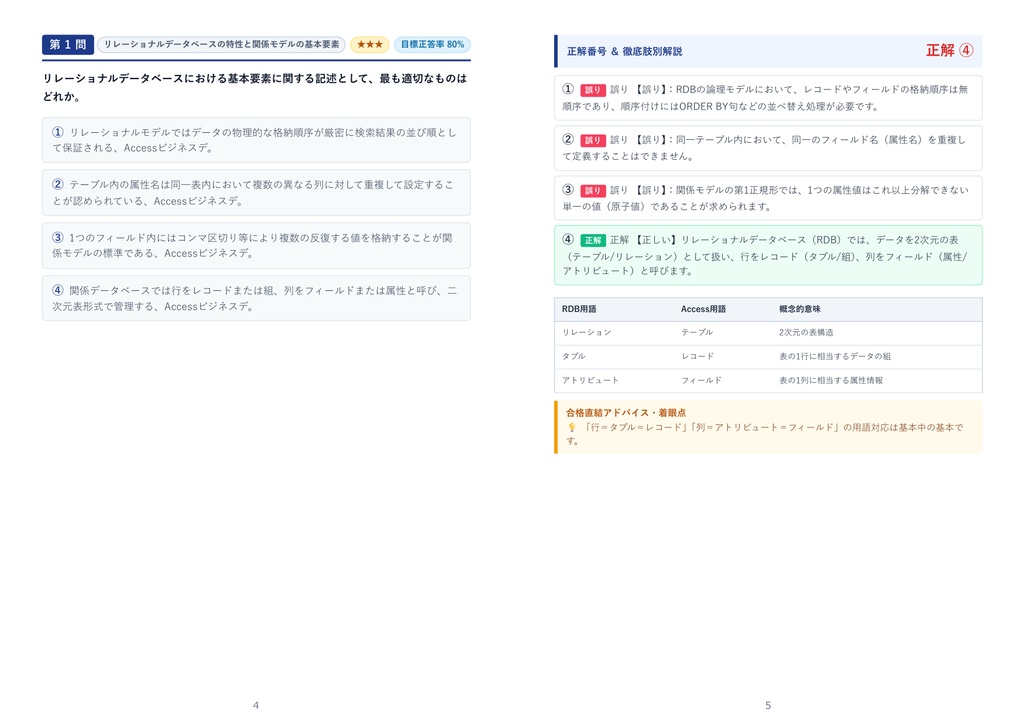
Task: Click the リレーション table cell
Action: [x=586, y=332]
